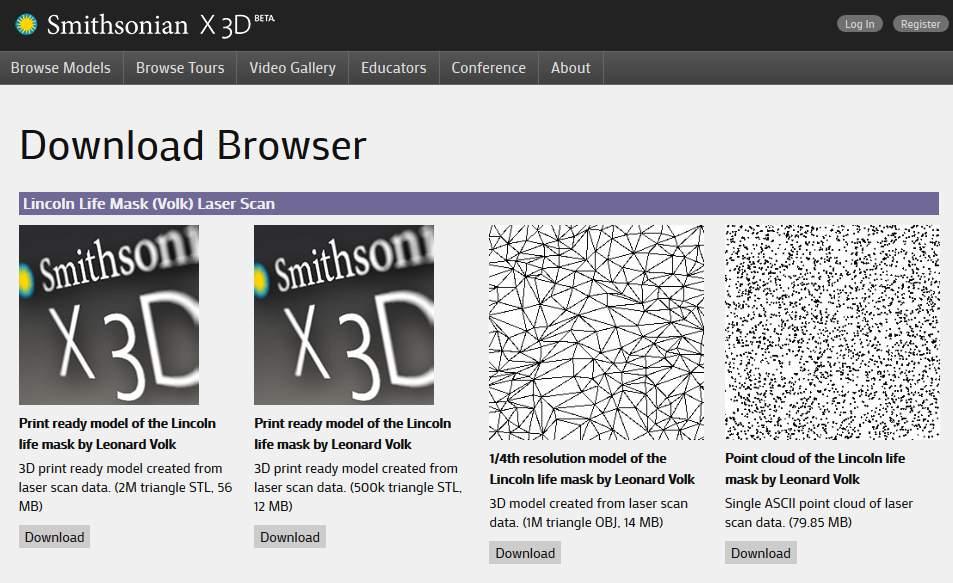This screenshot has height=583, width=953.
Task: Open the Conference page
Action: [488, 67]
